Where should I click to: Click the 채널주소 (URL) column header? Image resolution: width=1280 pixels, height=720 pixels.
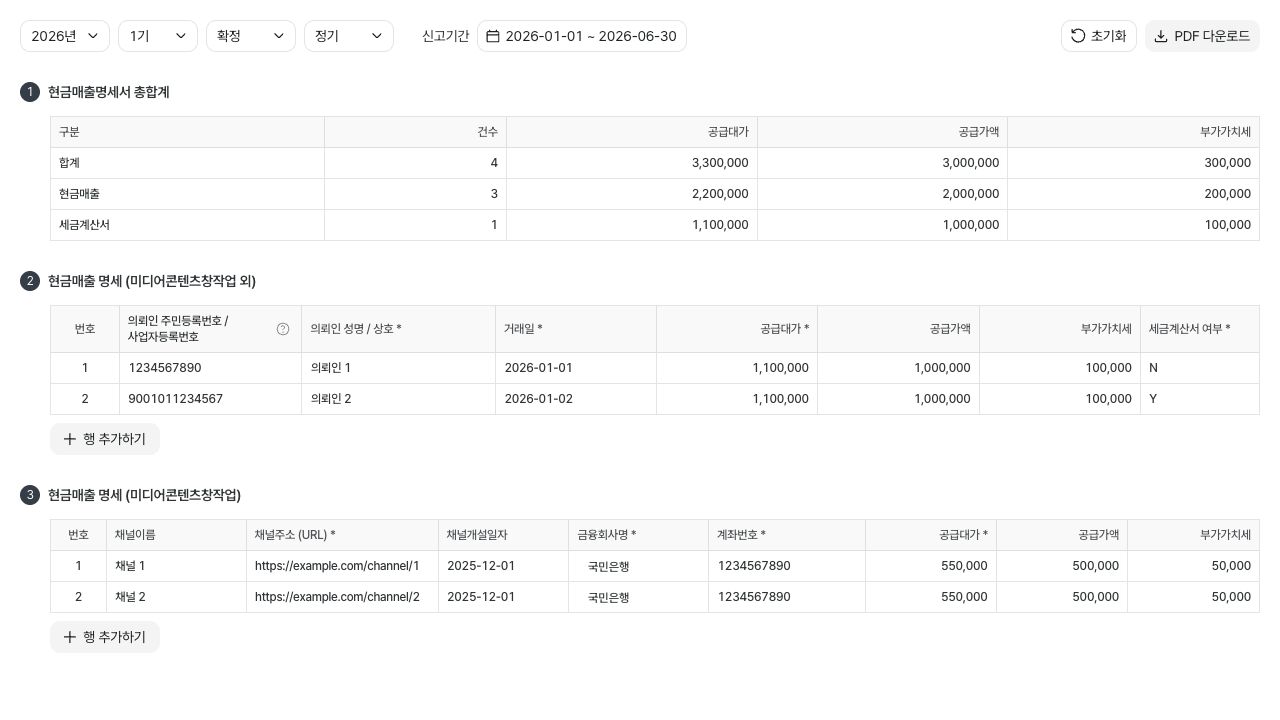pos(342,535)
